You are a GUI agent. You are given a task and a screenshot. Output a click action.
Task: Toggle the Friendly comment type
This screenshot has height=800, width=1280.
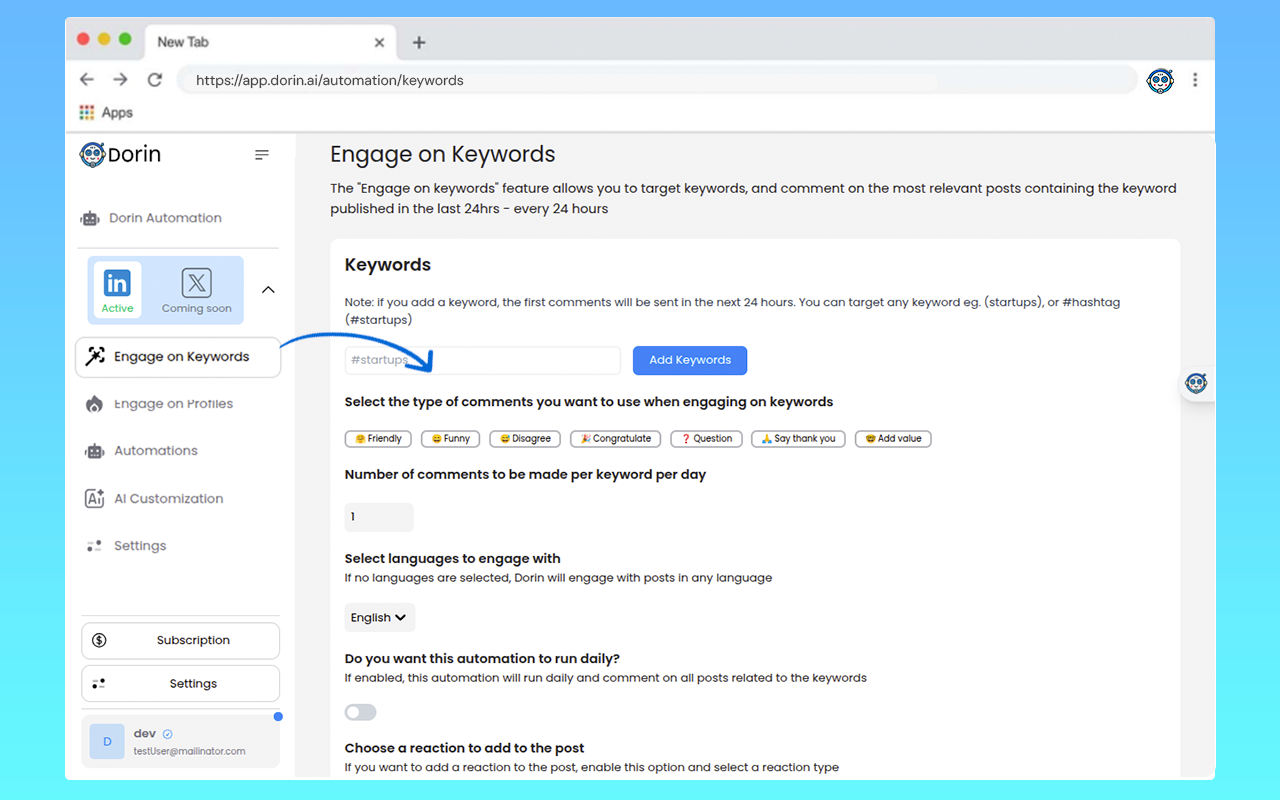(379, 438)
